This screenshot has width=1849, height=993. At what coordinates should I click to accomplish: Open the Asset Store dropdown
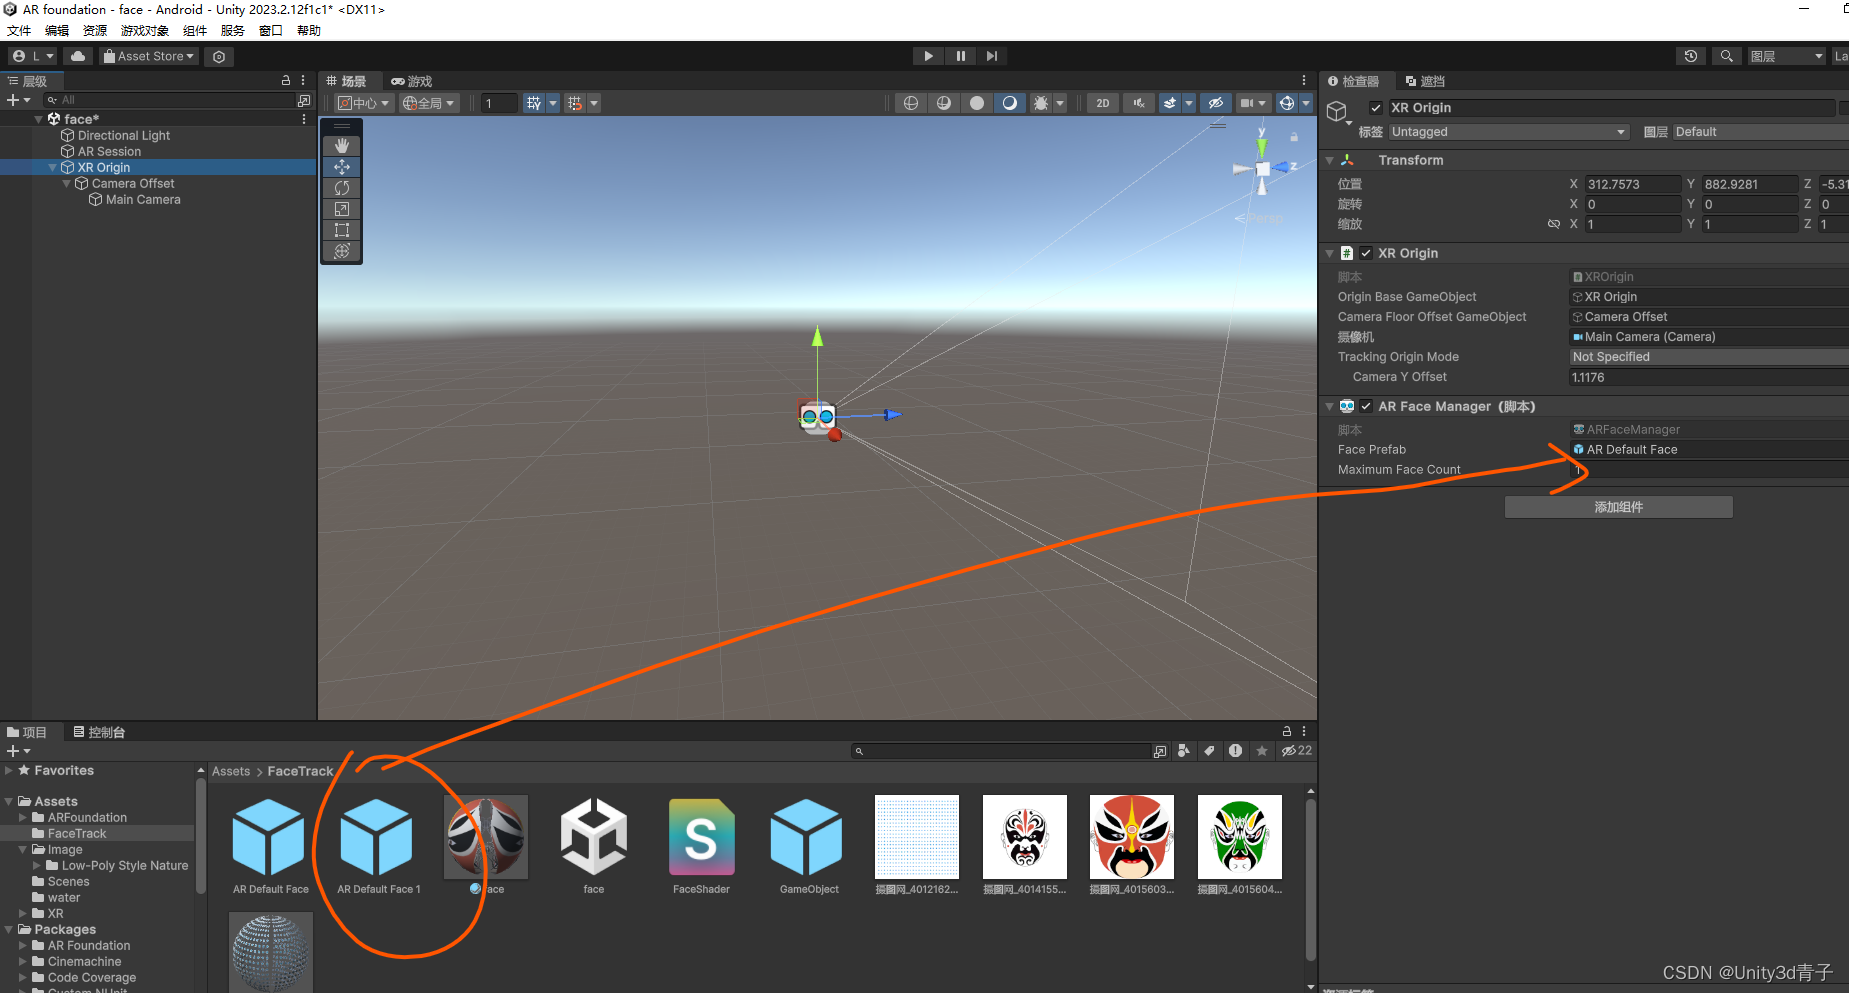pyautogui.click(x=149, y=56)
